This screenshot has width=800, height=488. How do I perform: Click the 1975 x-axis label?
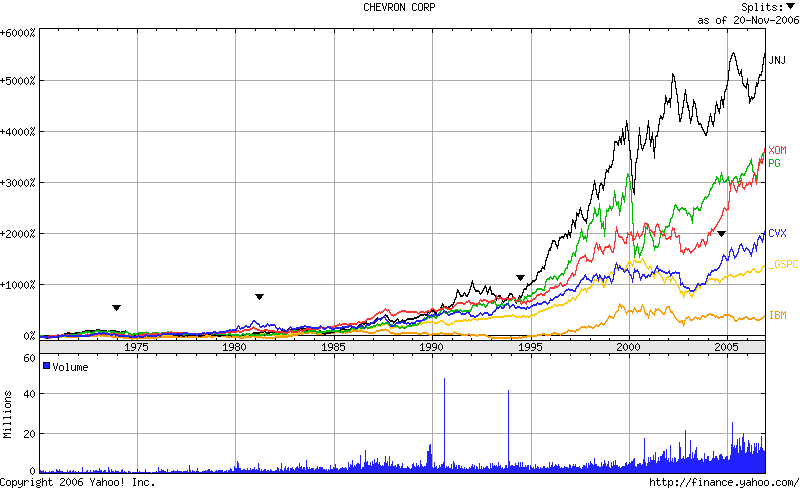tap(137, 347)
